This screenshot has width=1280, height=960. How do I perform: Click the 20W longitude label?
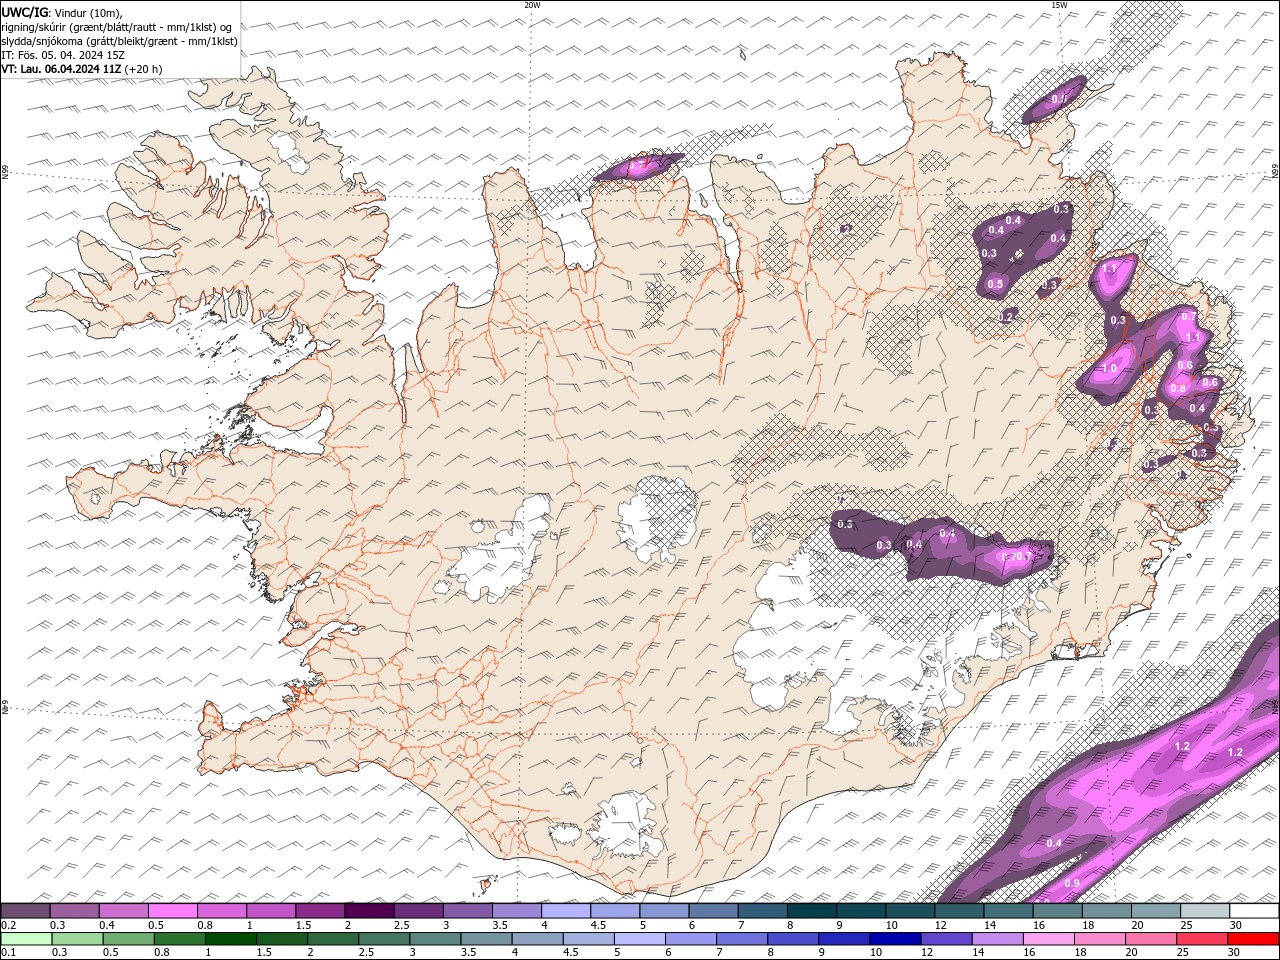coord(532,5)
